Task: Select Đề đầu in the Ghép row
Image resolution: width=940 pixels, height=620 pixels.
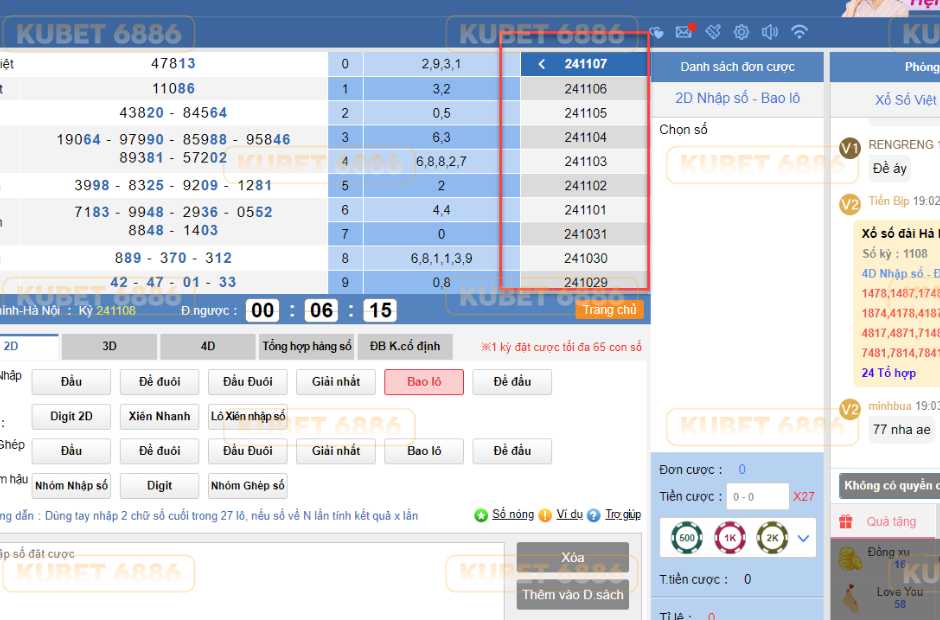Action: tap(512, 451)
